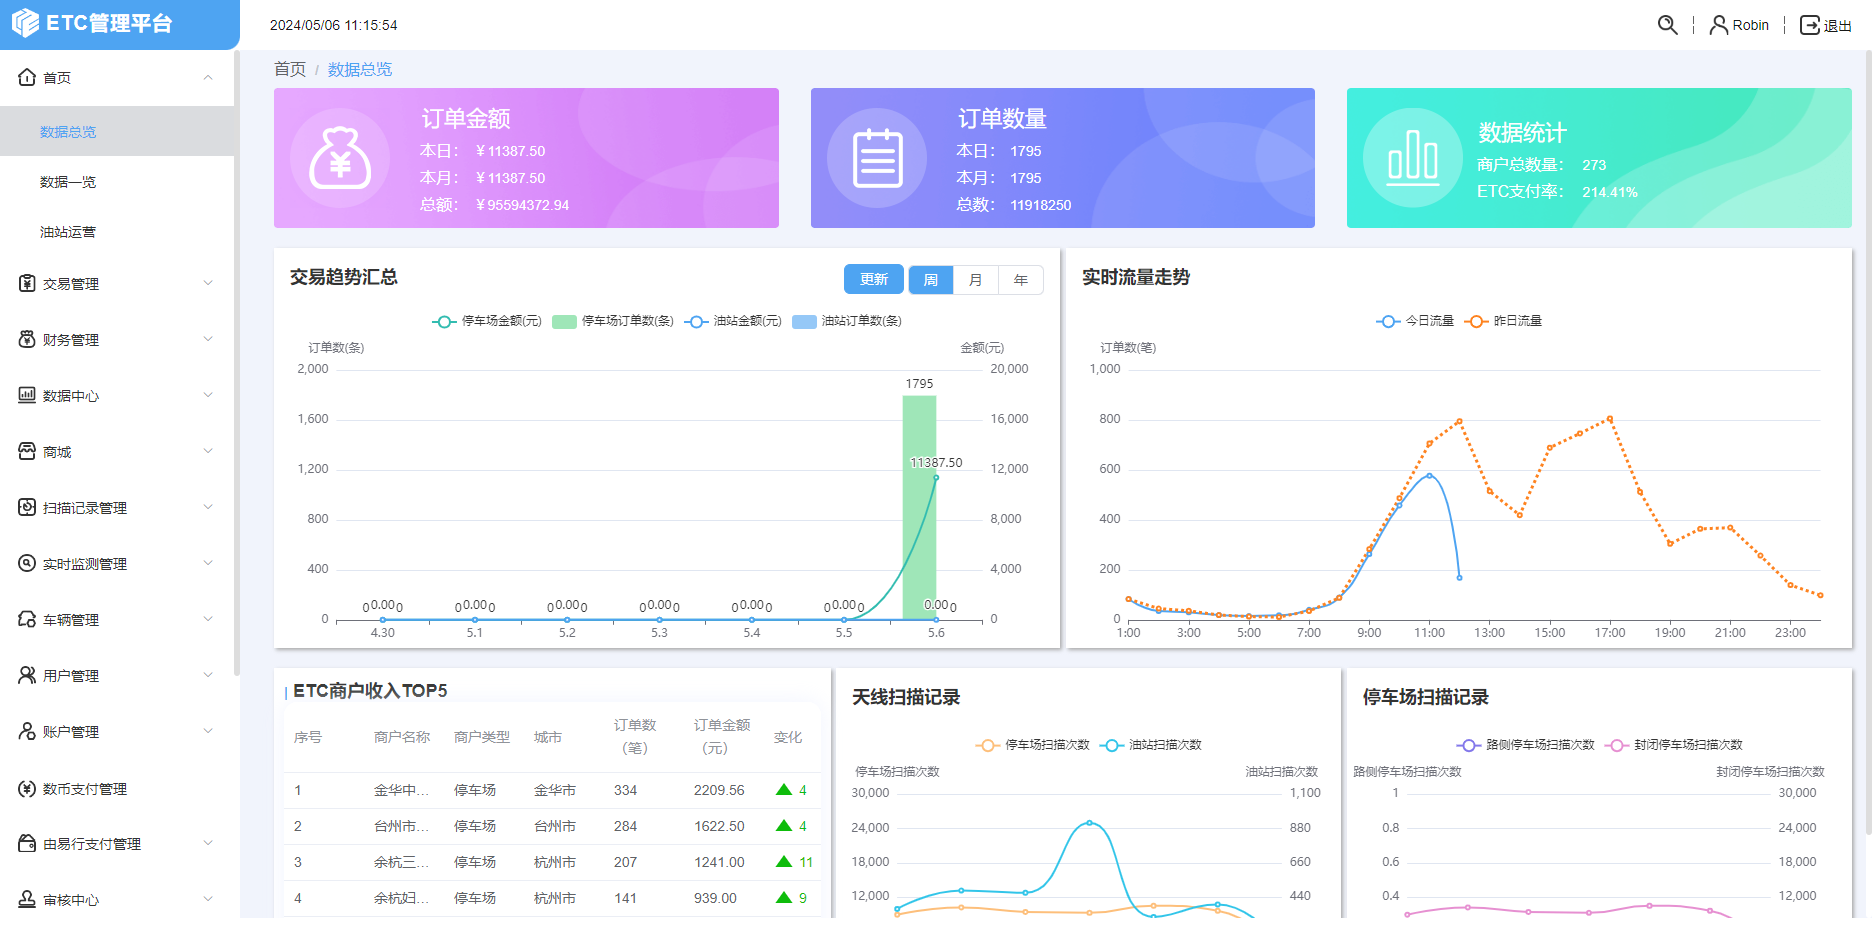
Task: Click green up arrow in 余杭三 row
Action: (784, 862)
